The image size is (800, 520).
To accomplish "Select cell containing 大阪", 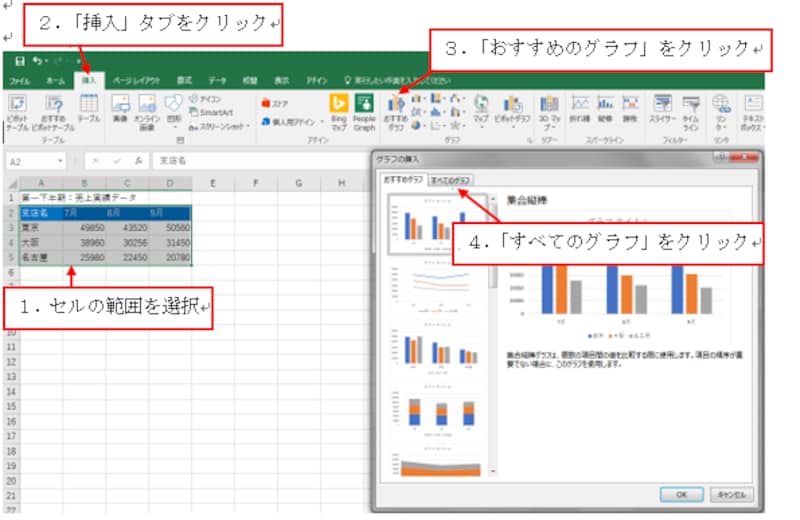I will pos(41,242).
